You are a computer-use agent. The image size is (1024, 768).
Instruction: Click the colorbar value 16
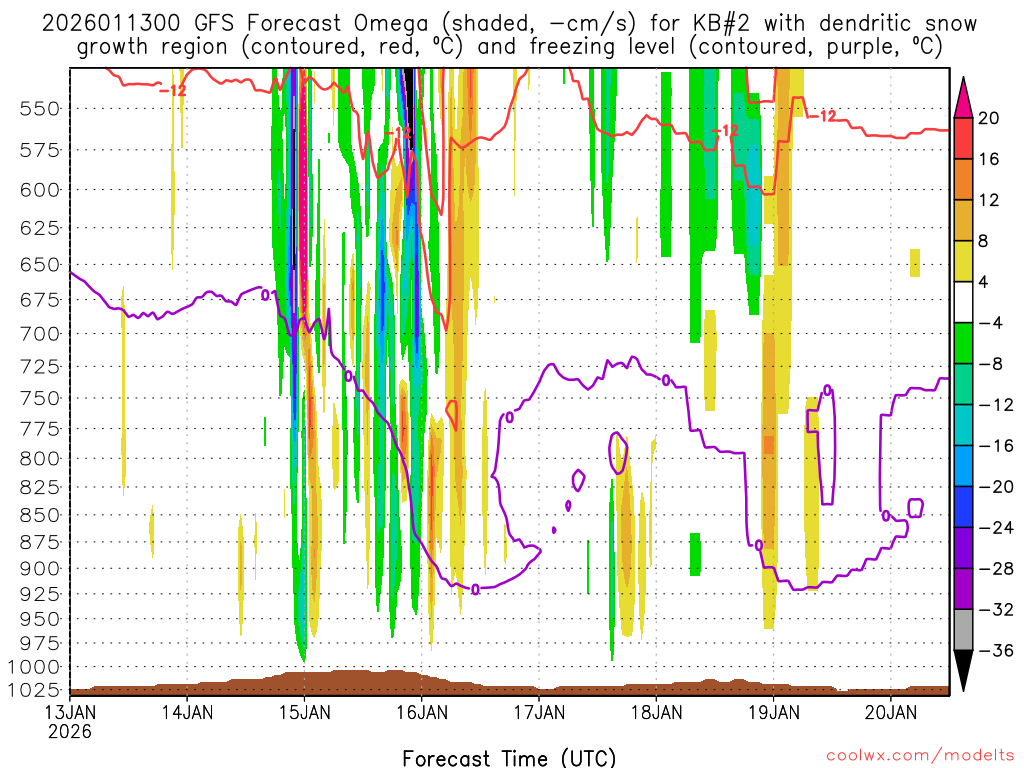click(988, 159)
